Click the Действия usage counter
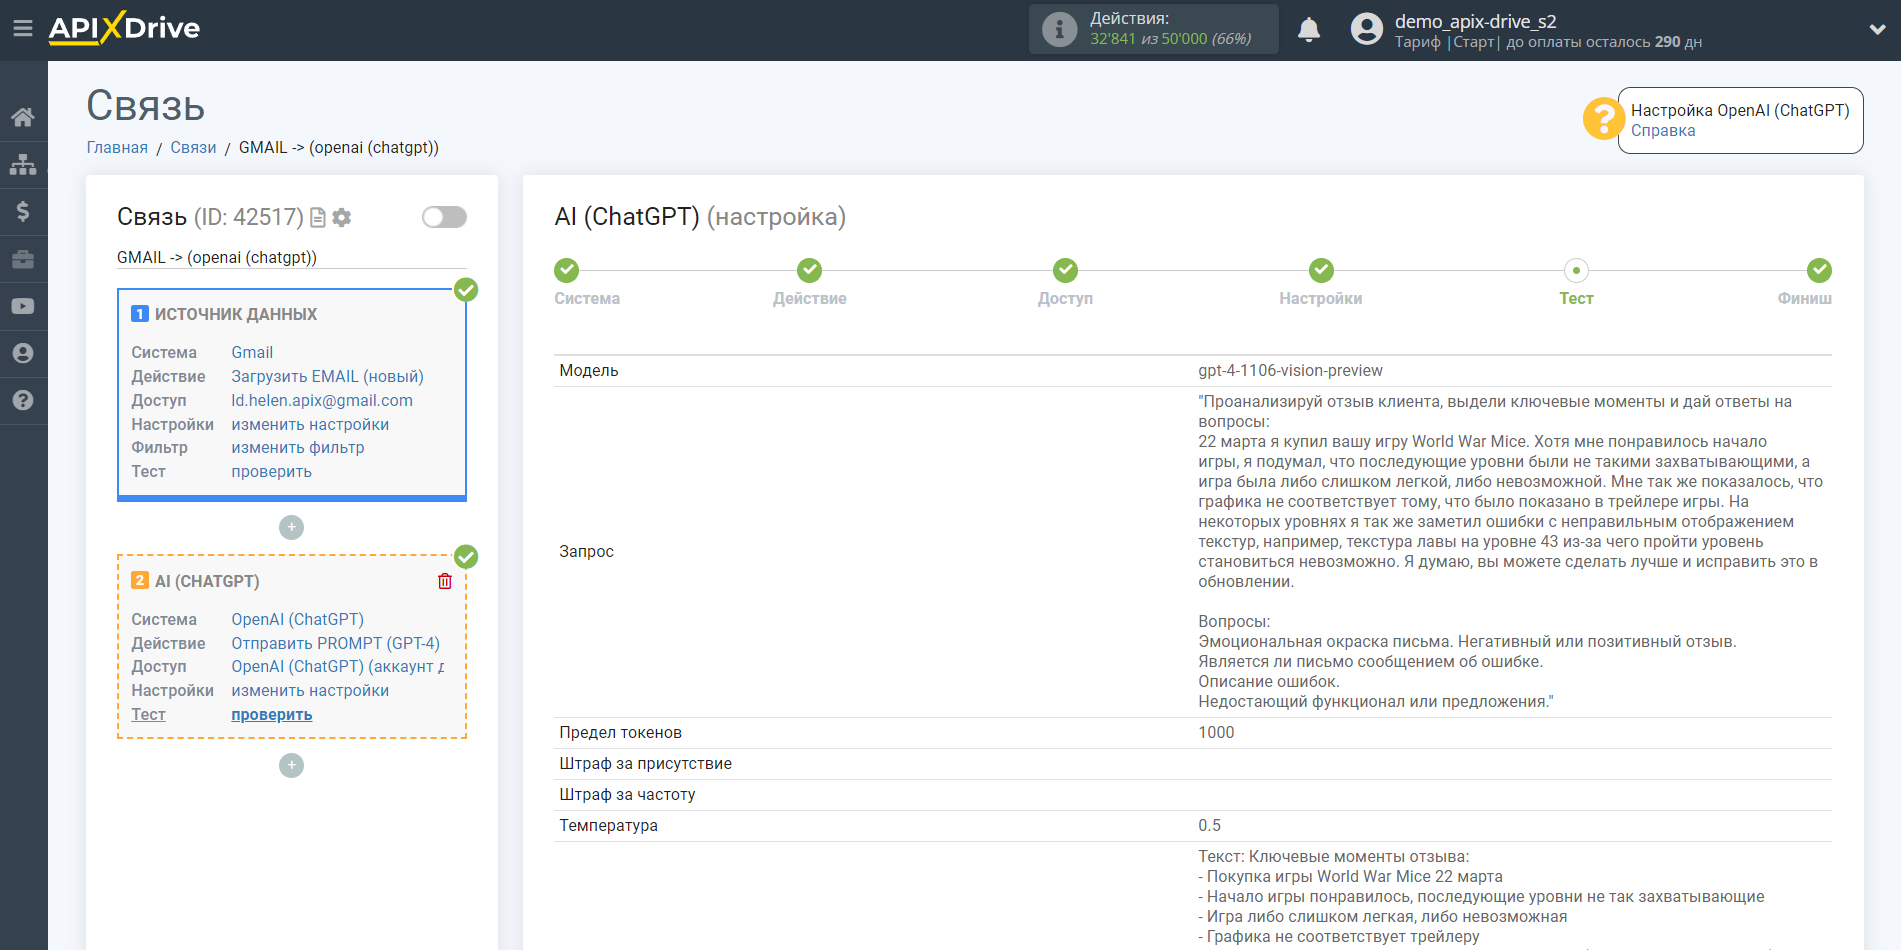This screenshot has height=950, width=1901. tap(1154, 29)
